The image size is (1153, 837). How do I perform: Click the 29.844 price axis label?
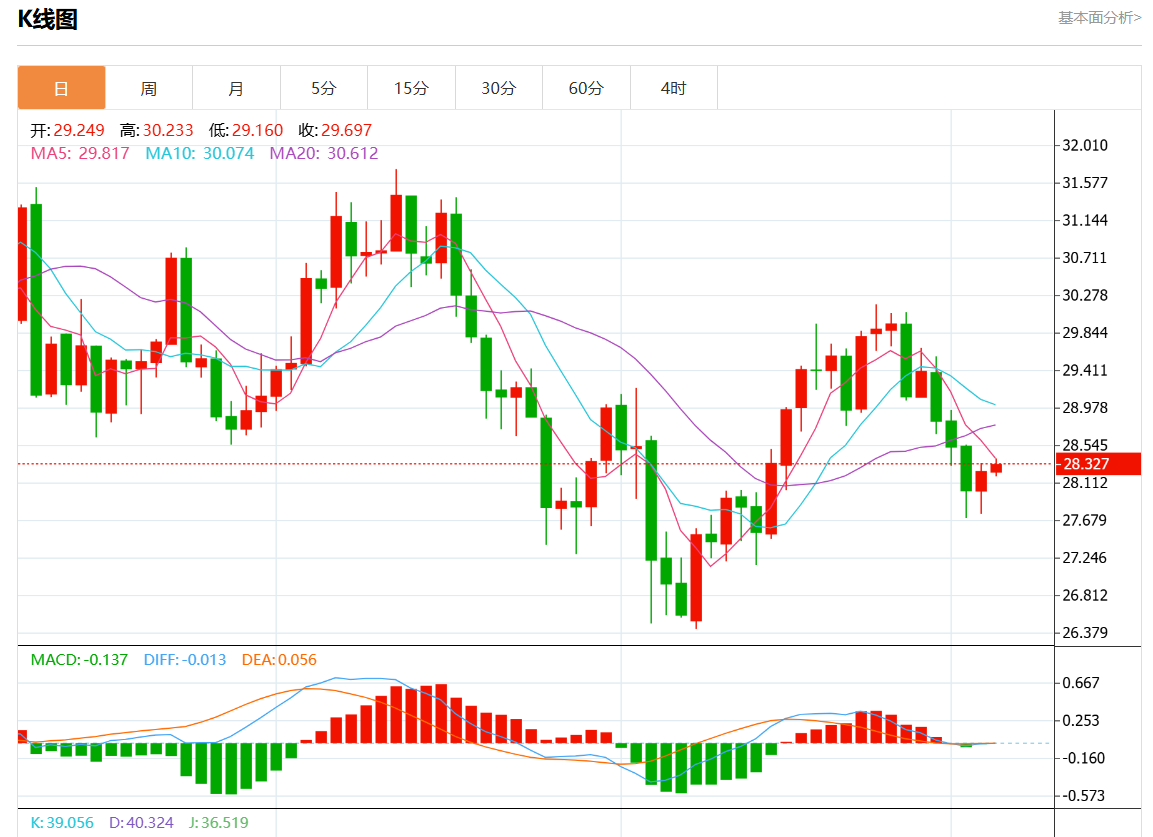coord(1085,332)
